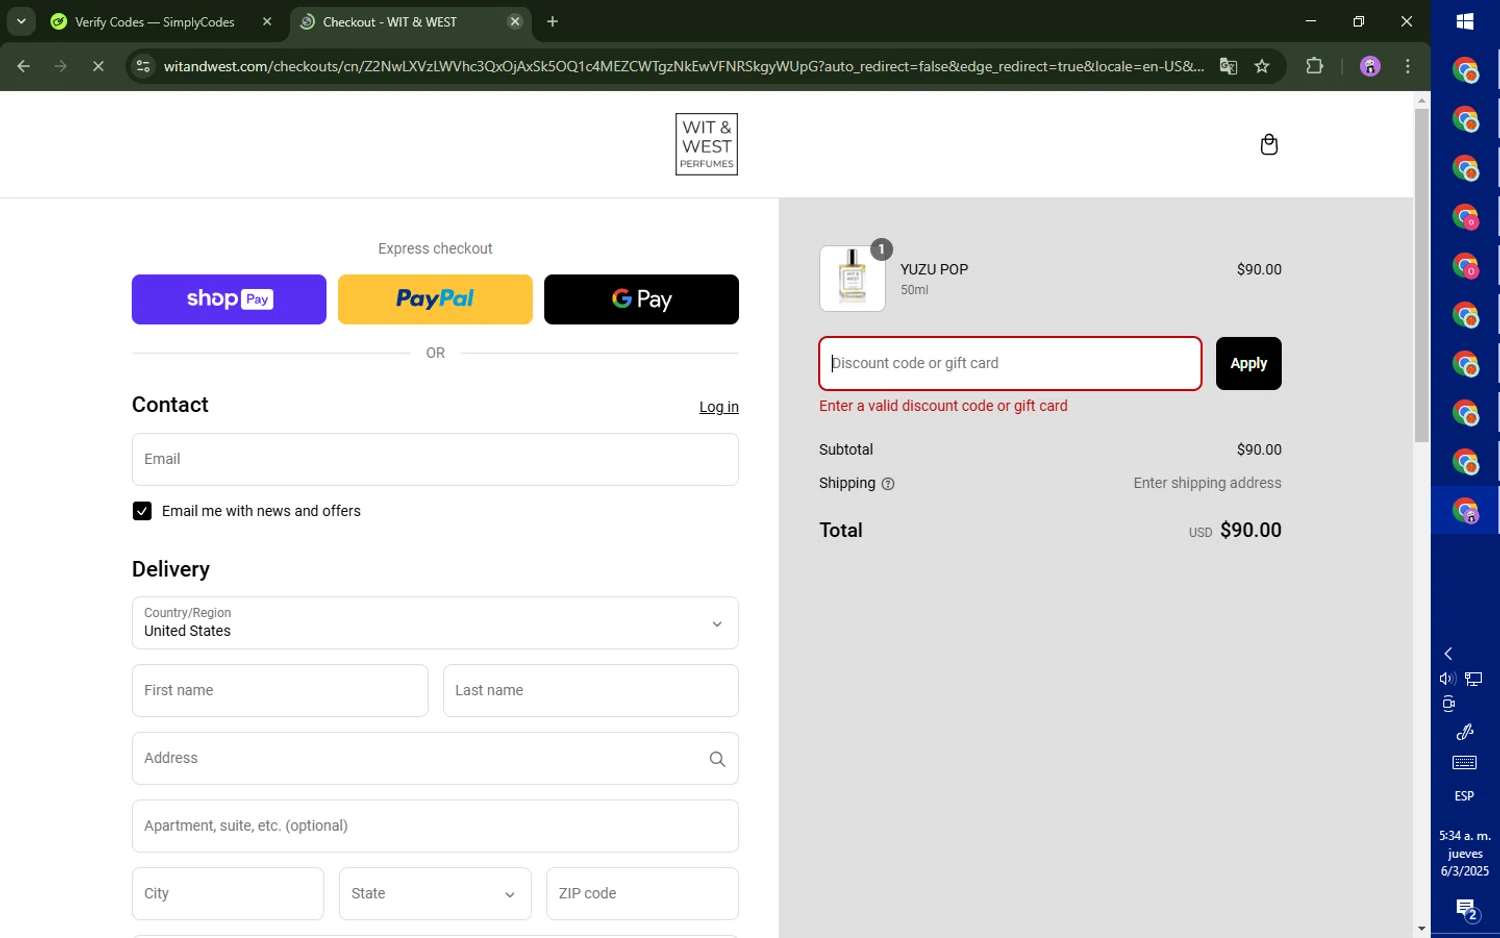Viewport: 1500px width, 938px height.
Task: Click the Apartment, suite, etc. field
Action: click(435, 826)
